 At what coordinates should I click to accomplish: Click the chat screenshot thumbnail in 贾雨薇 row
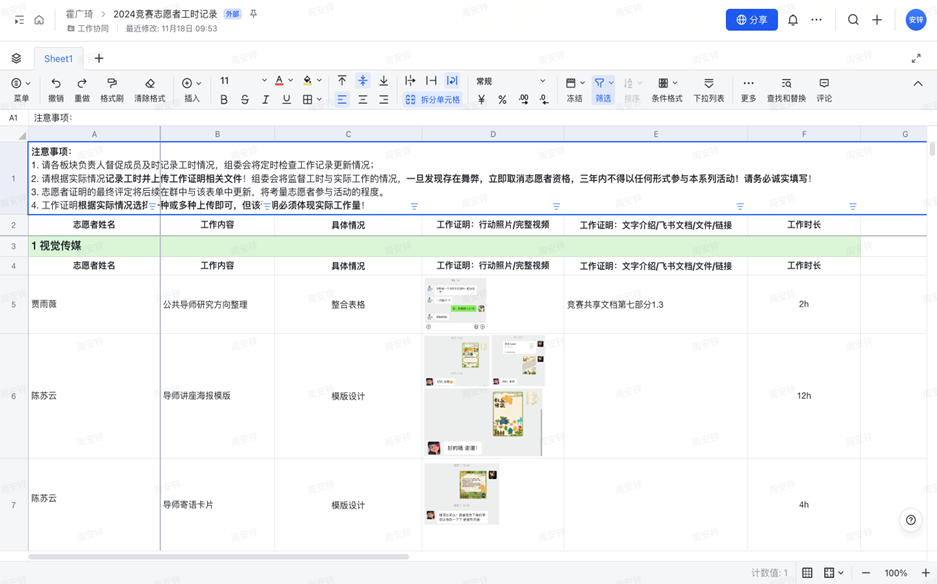455,304
